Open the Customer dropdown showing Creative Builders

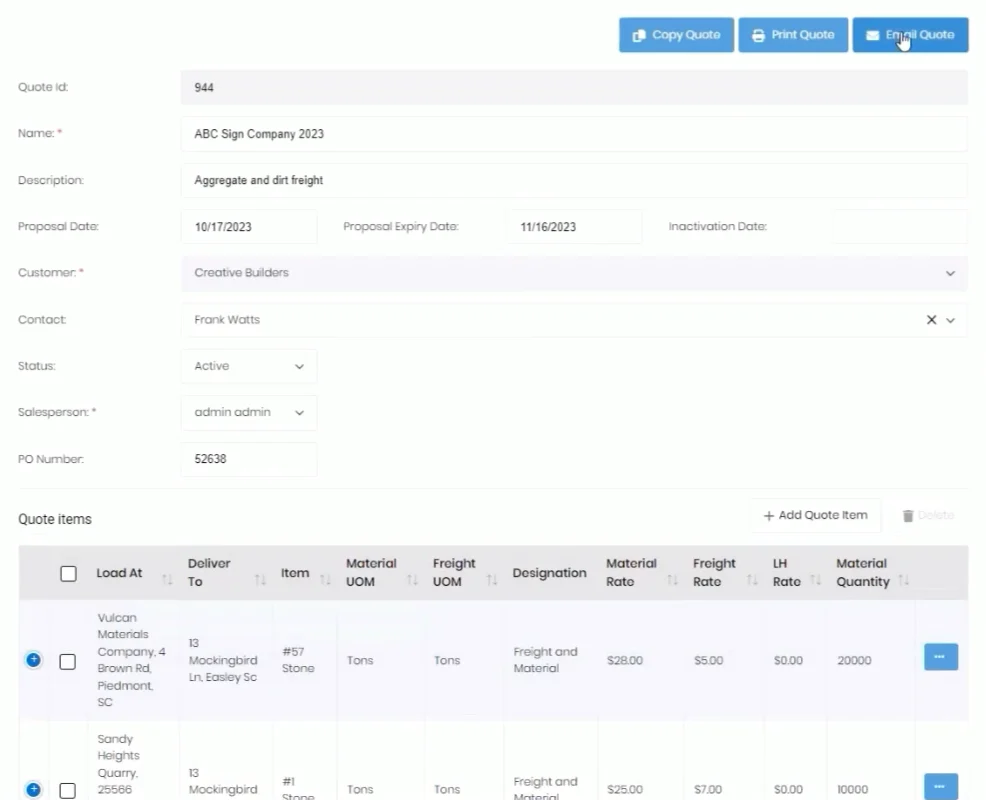(574, 273)
